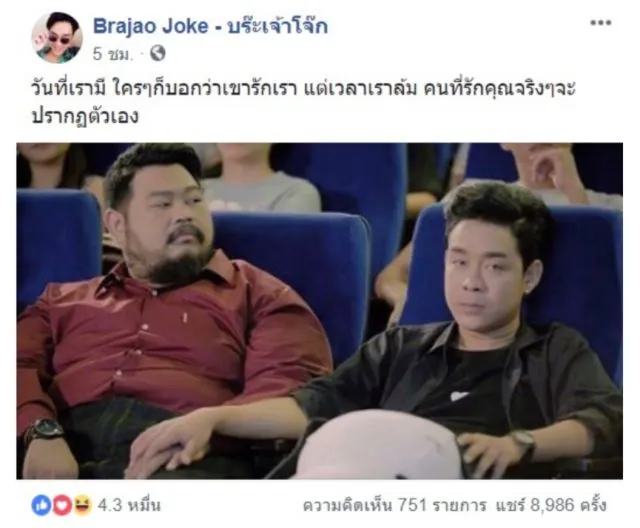Screen dimensions: 640x528
Task: Open the three-dot post options menu
Action: (601, 23)
